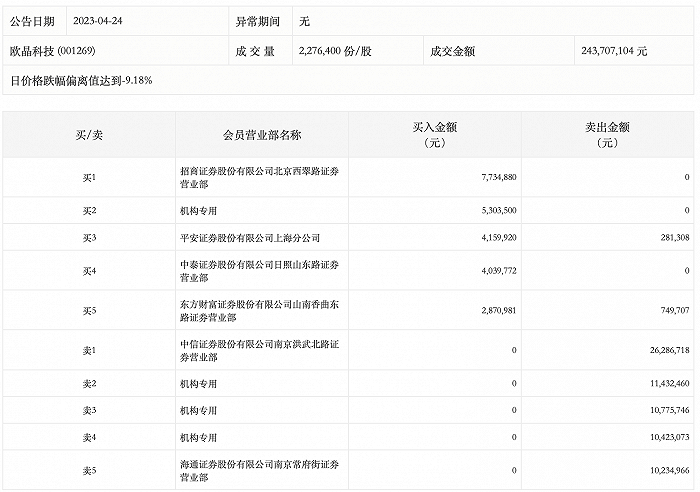Select the 卖2 row label
700x492 pixels.
coord(89,384)
